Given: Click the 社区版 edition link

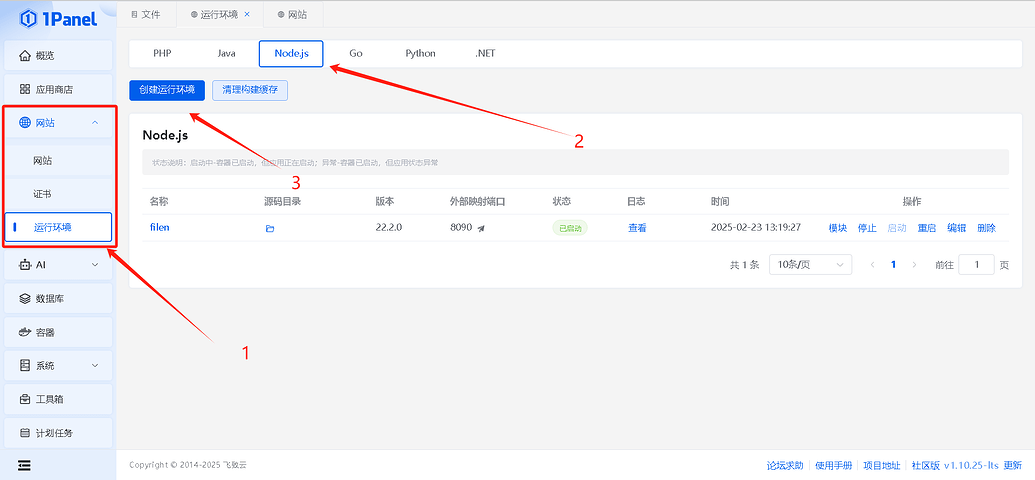Looking at the screenshot, I should coord(926,465).
